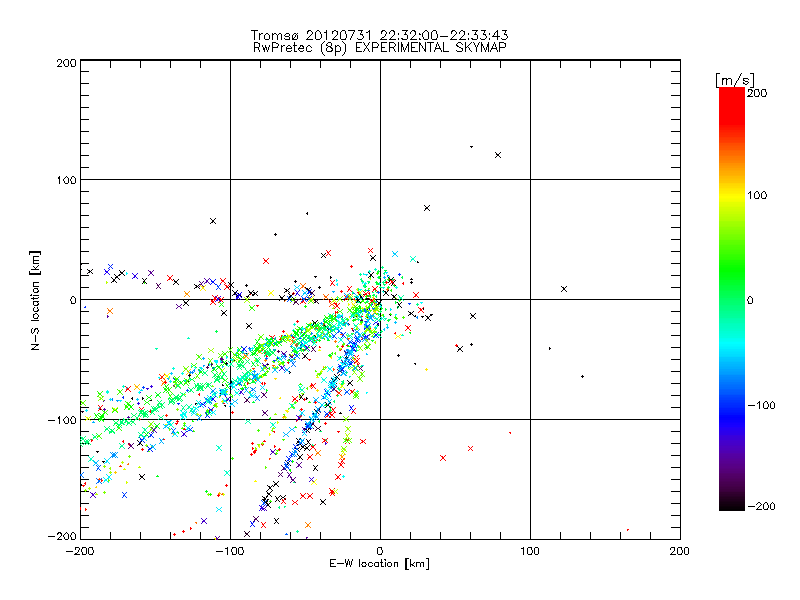Click the isolated black cross marker near 80 km east, 120 km north
This screenshot has width=800, height=600.
498,155
